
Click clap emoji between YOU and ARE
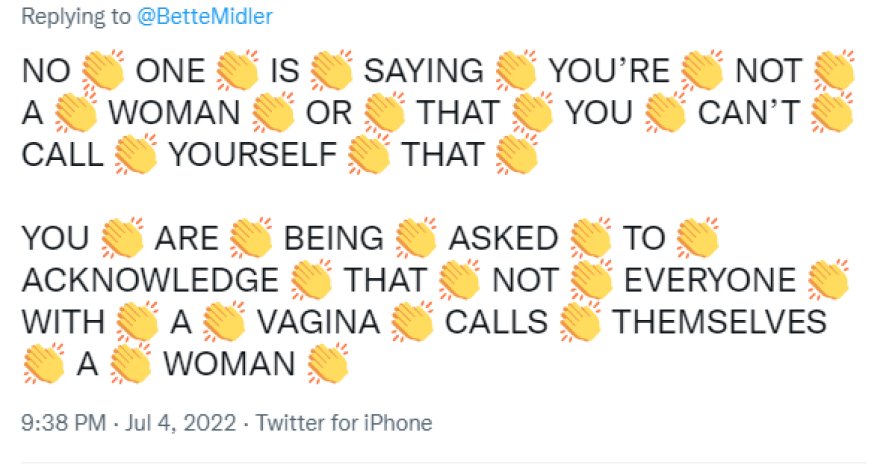[x=123, y=238]
